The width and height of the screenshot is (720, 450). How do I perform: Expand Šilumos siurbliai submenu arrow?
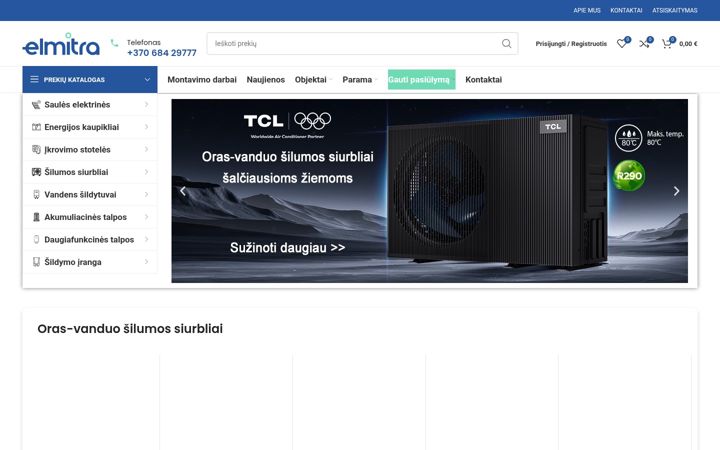pos(146,172)
